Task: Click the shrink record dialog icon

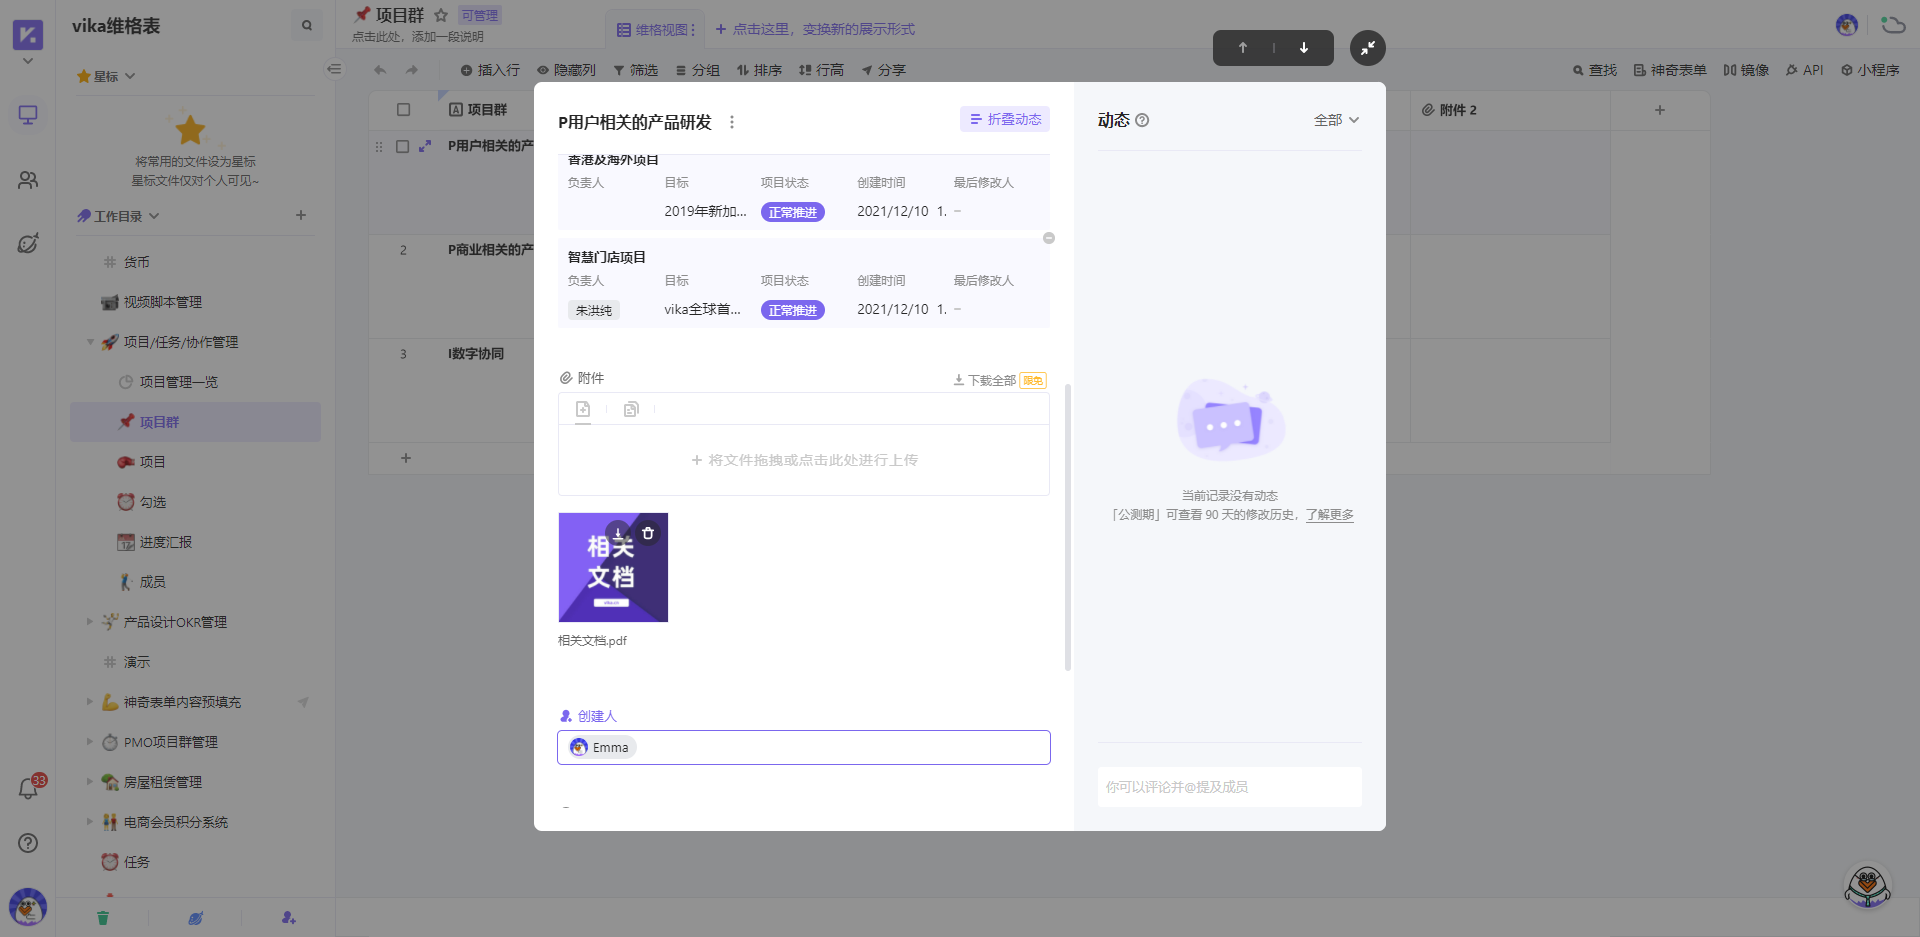Action: click(x=1367, y=48)
